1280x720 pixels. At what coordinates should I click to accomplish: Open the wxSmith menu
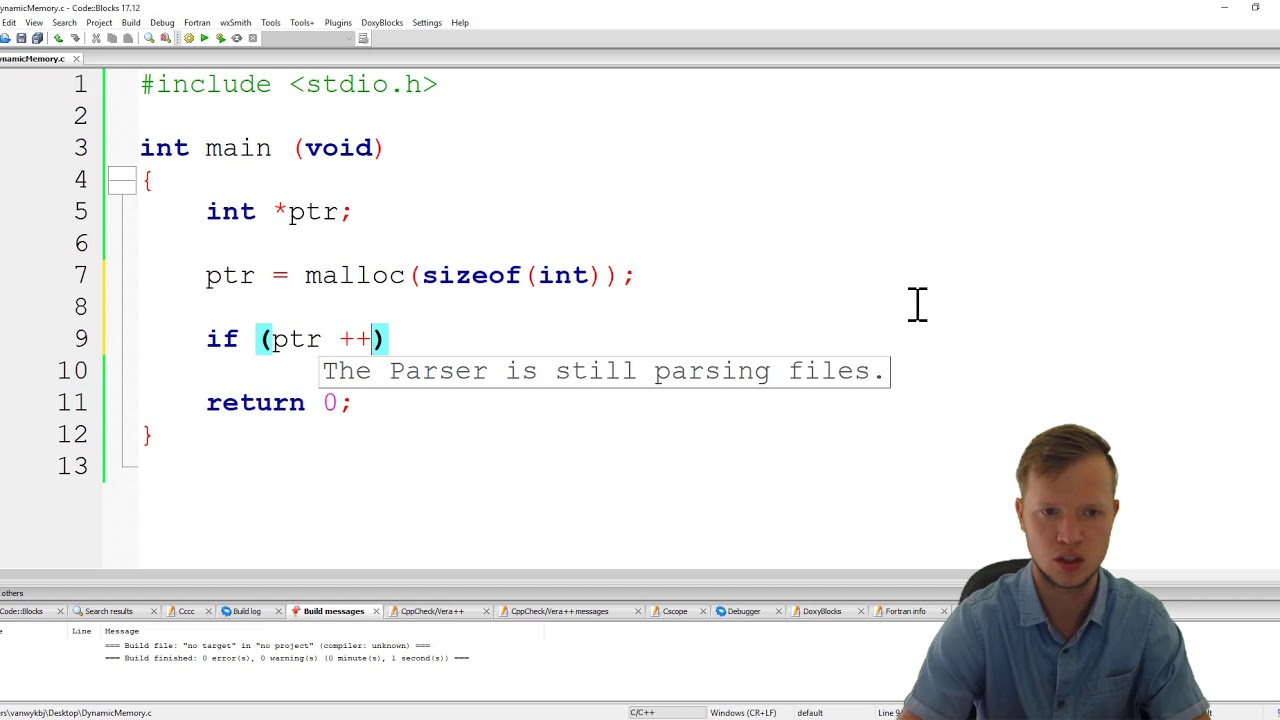point(236,22)
